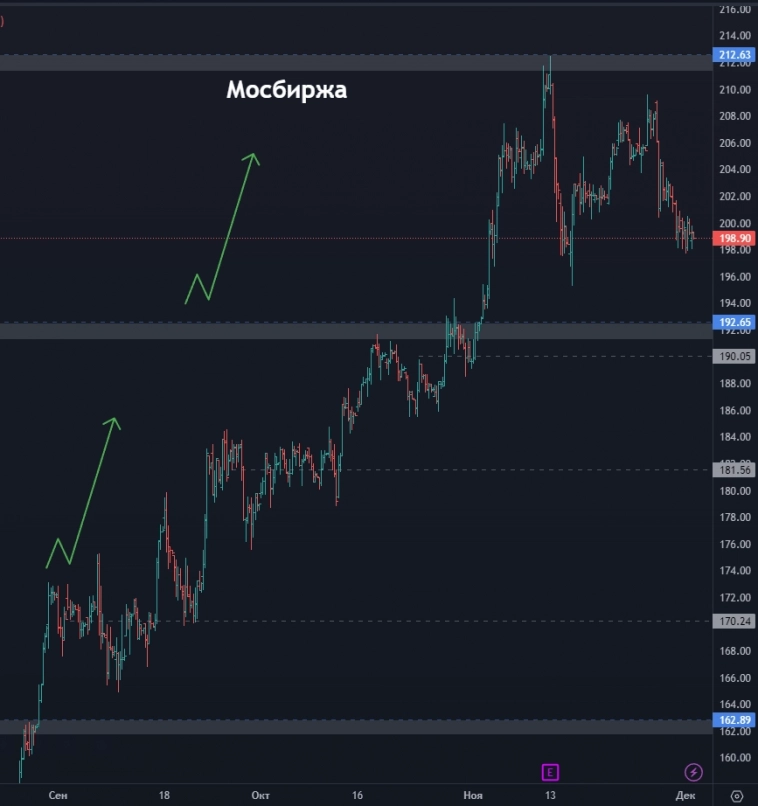Click the 192.65 blue price label

pos(734,322)
